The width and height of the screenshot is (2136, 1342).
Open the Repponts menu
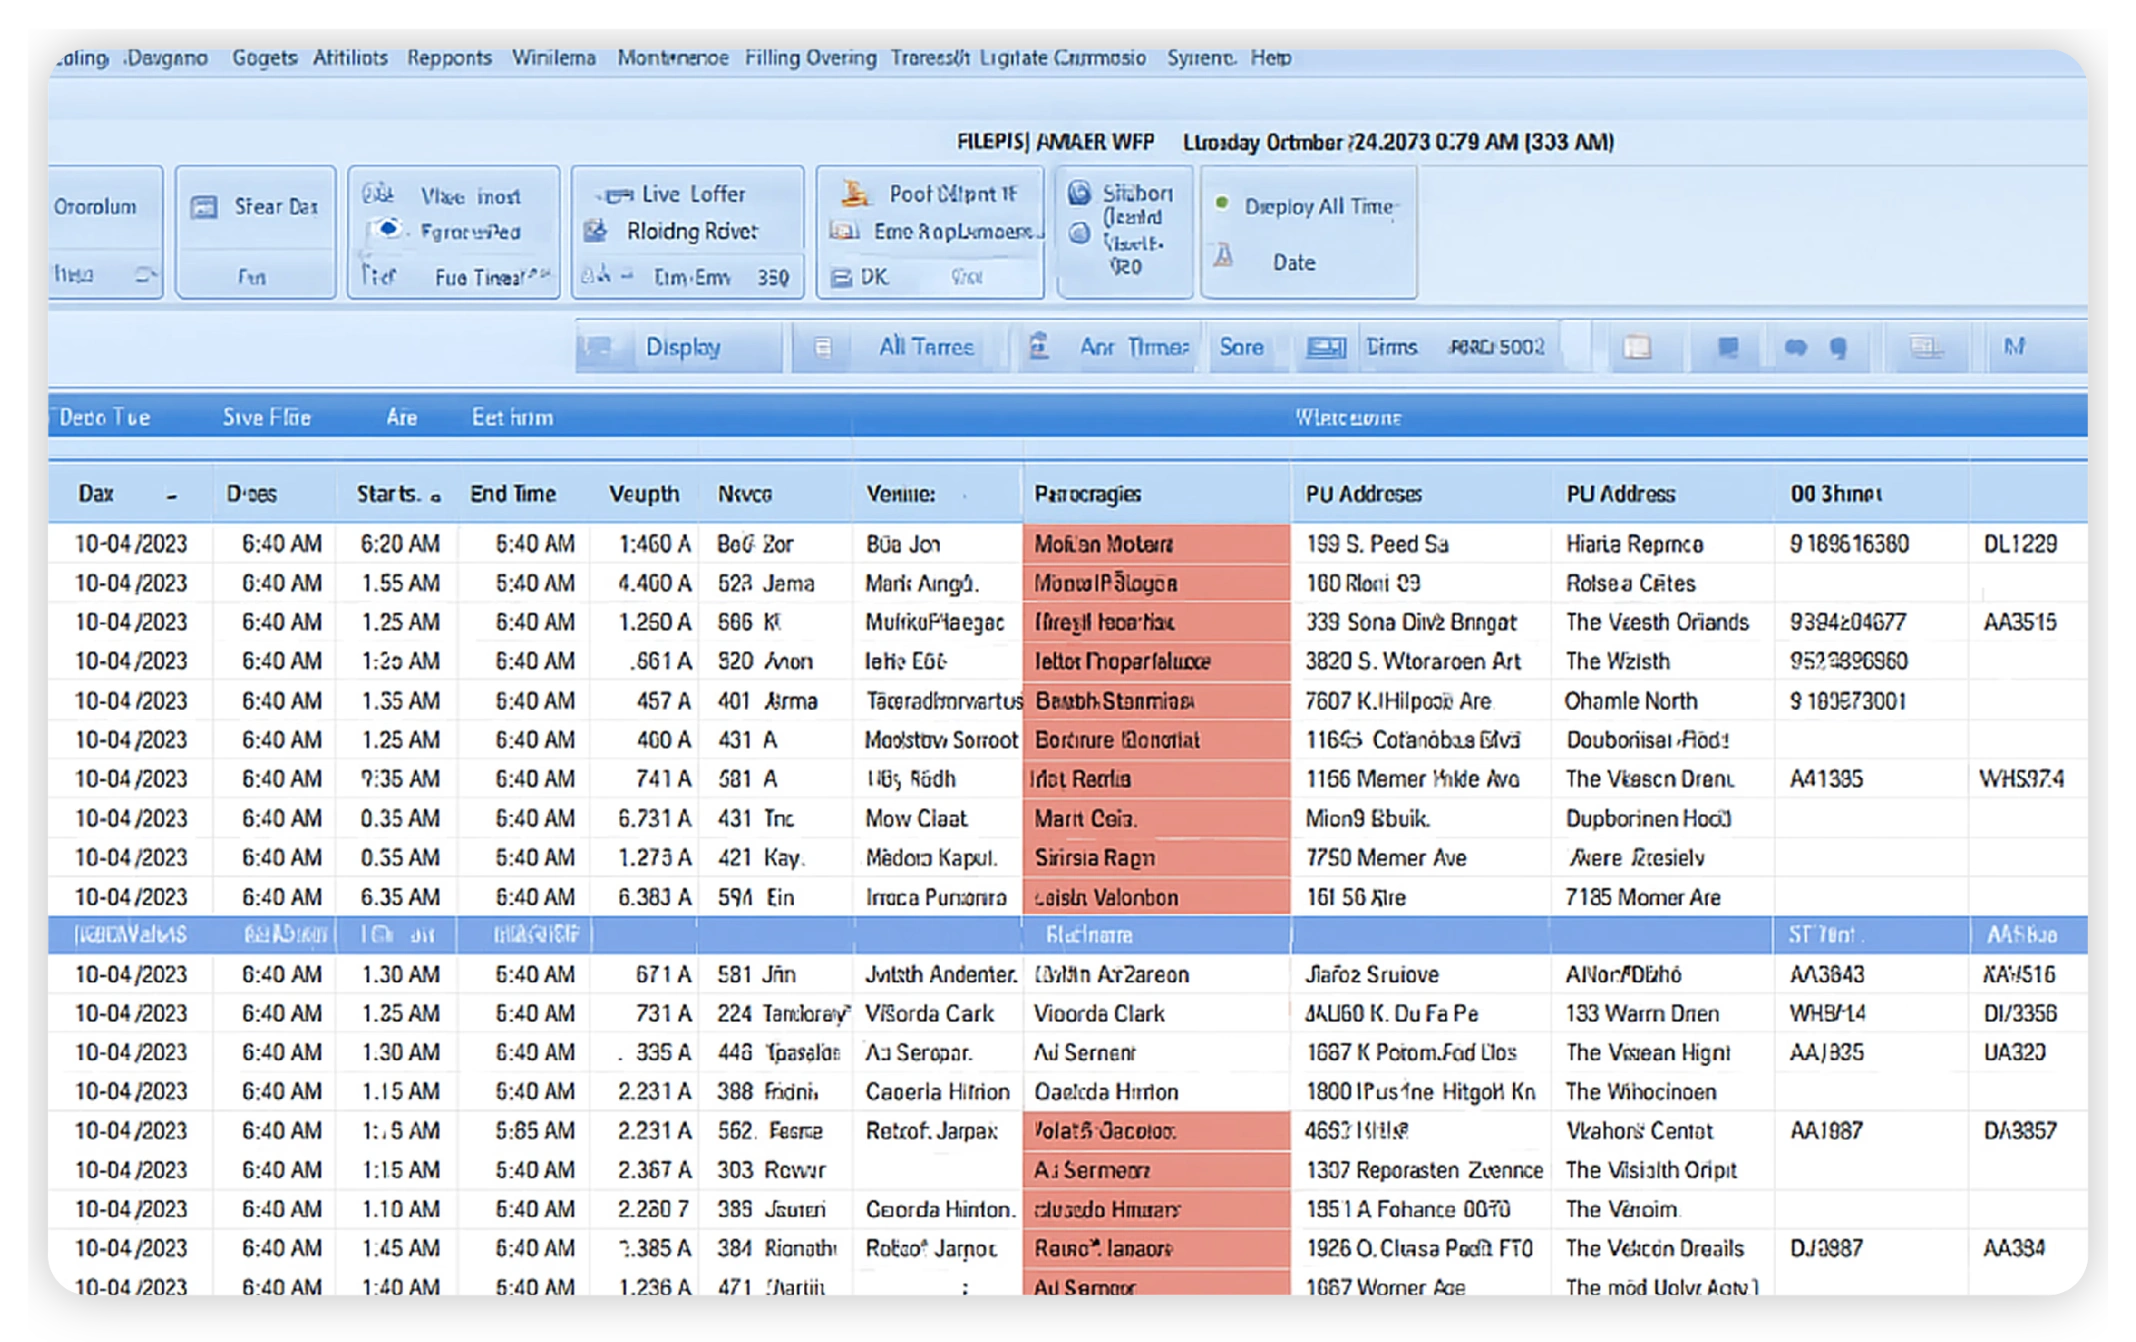449,58
